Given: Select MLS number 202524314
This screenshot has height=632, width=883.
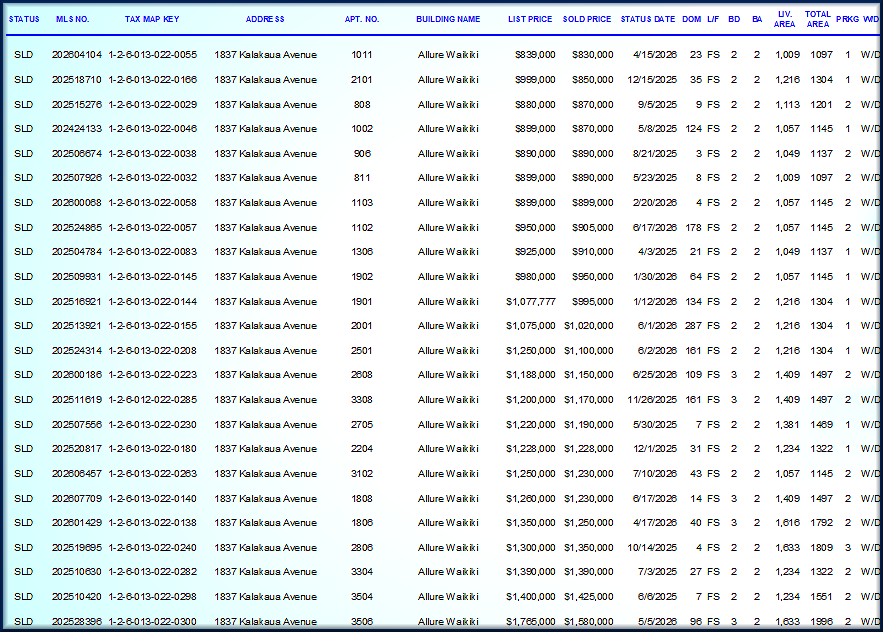Looking at the screenshot, I should point(77,350).
